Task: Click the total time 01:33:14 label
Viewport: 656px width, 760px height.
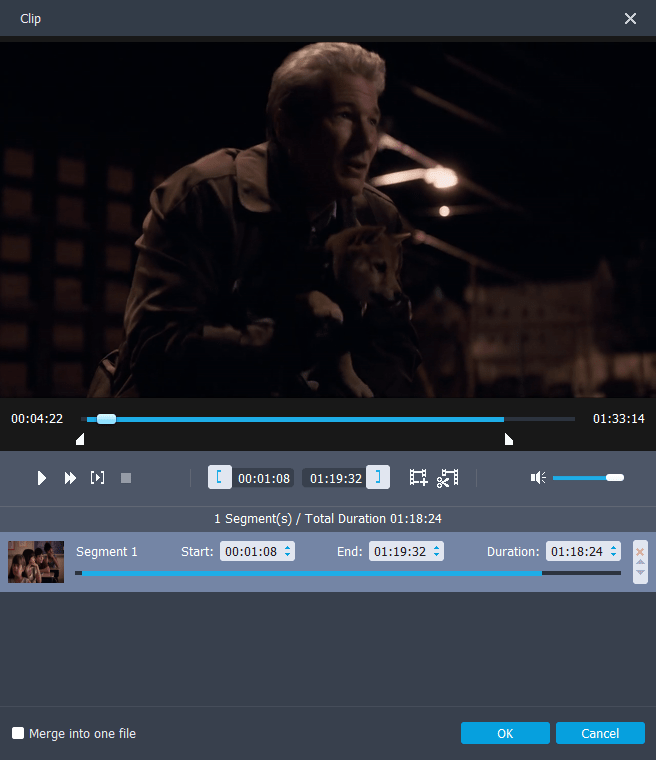Action: click(x=619, y=419)
